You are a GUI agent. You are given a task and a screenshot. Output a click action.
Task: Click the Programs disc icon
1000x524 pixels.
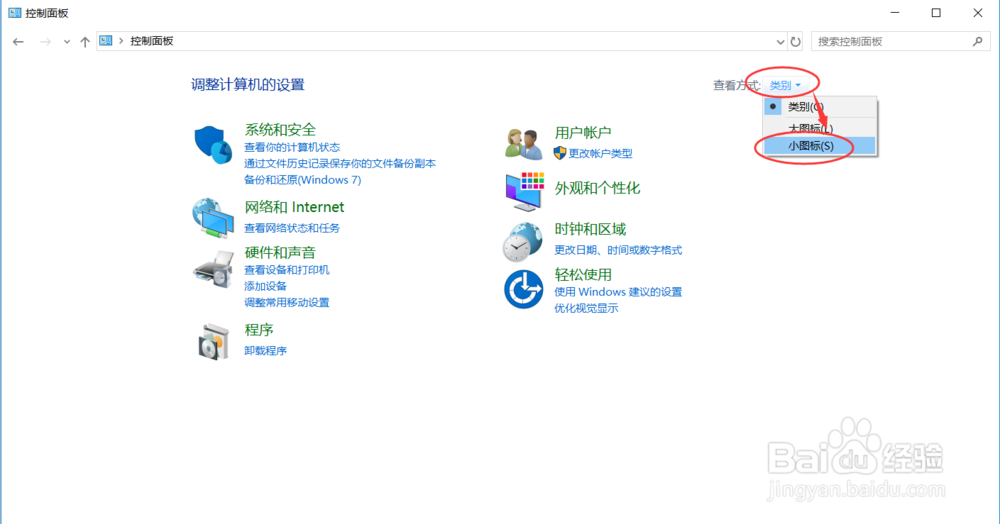pos(214,342)
